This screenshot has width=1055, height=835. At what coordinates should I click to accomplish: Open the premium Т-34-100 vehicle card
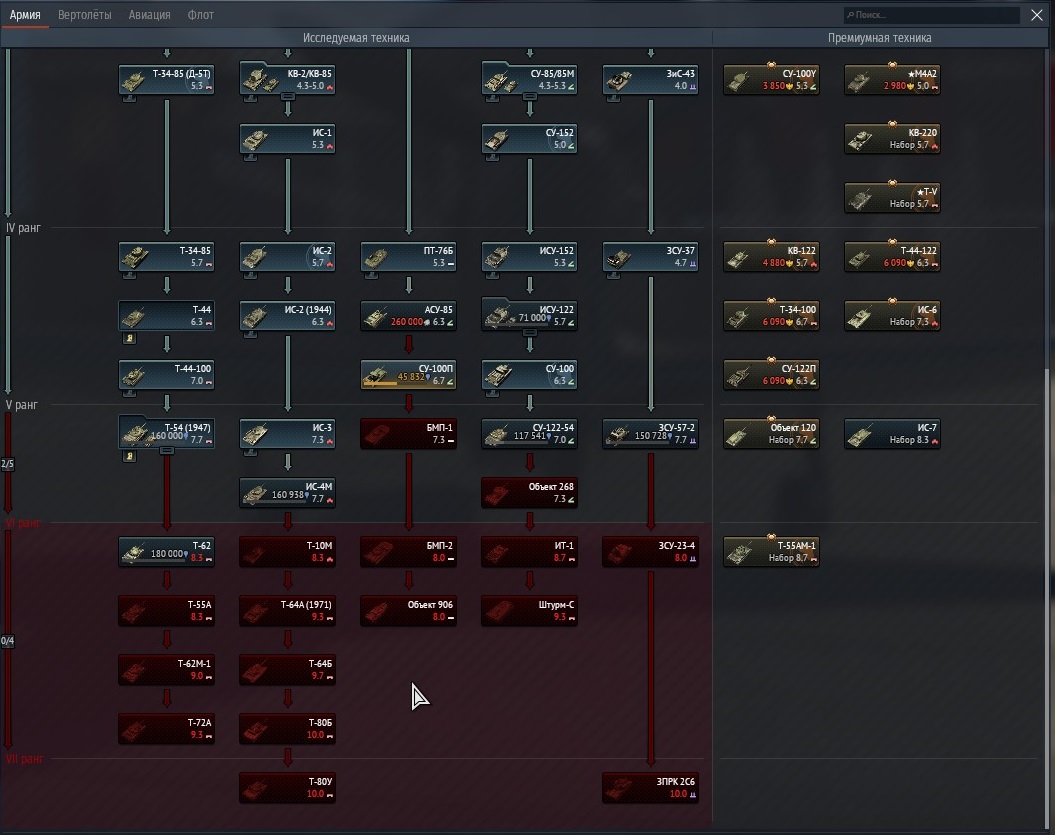[x=771, y=316]
